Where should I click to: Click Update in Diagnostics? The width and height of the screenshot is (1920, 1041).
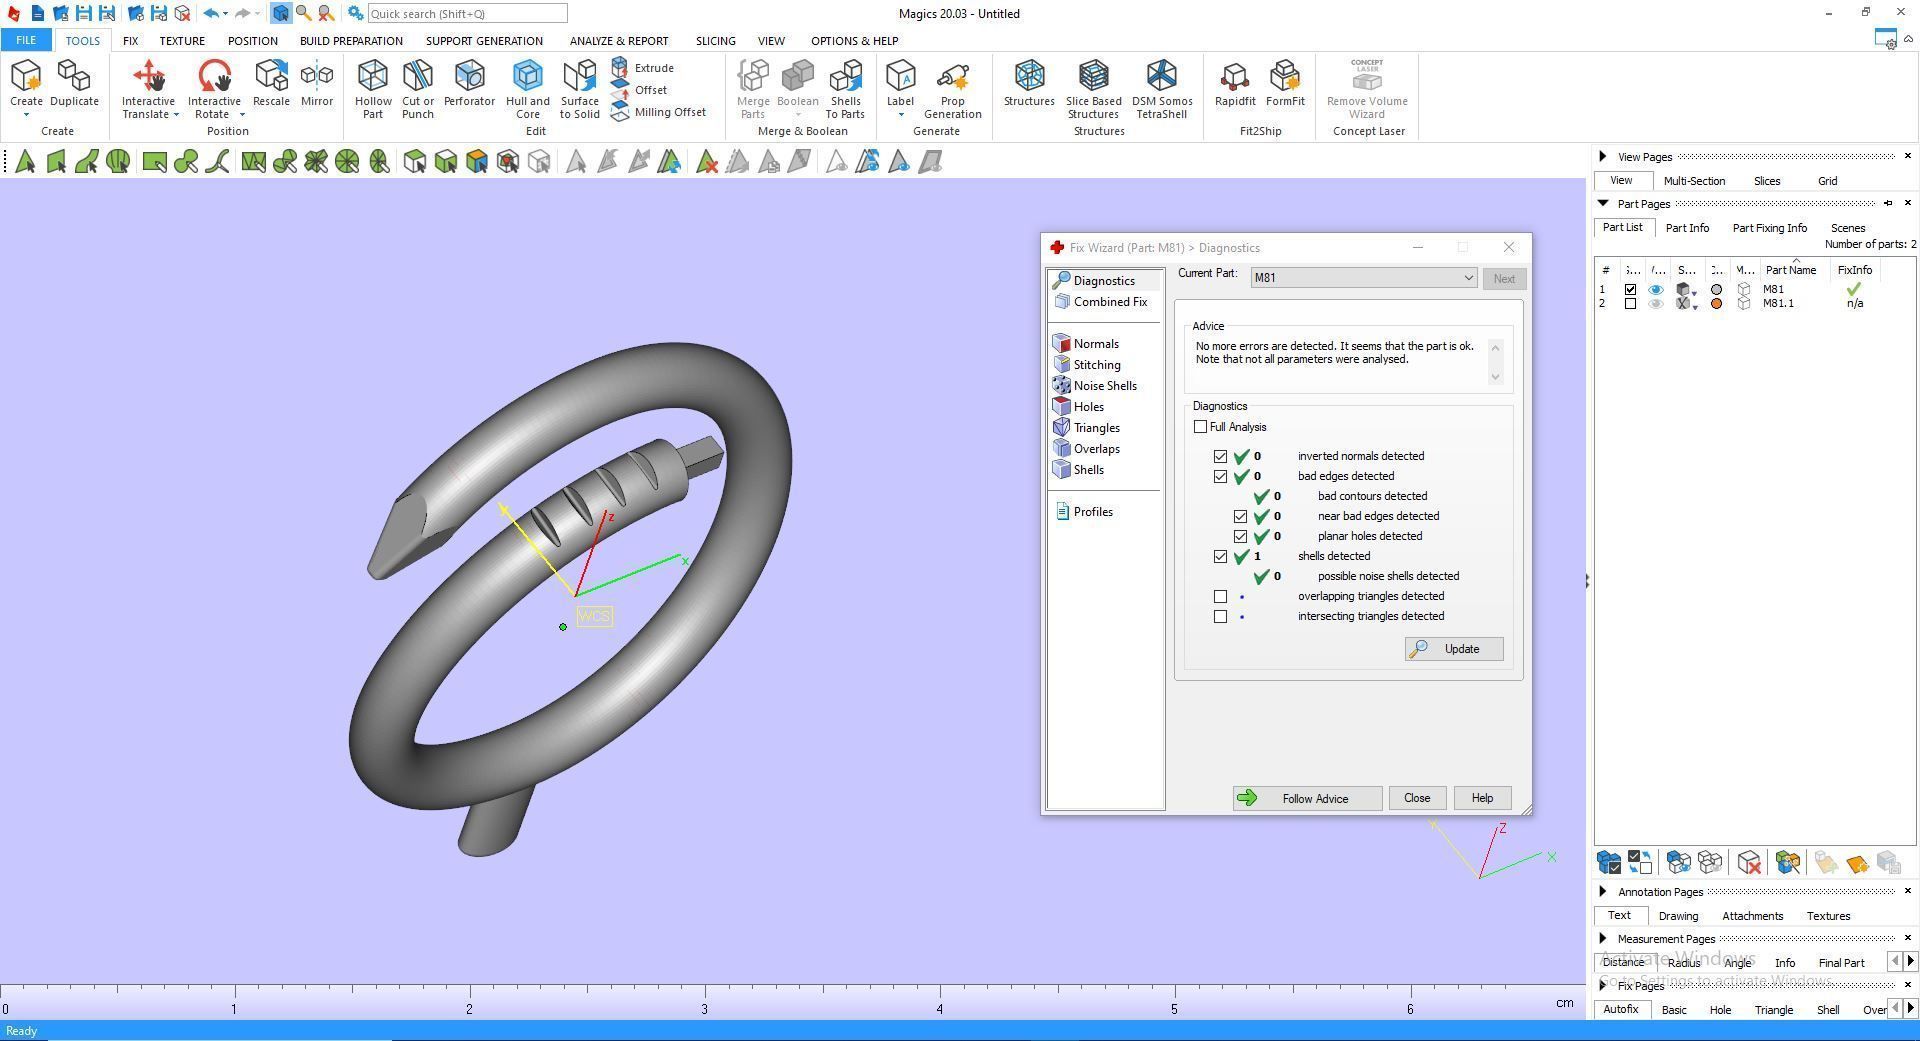point(1454,649)
